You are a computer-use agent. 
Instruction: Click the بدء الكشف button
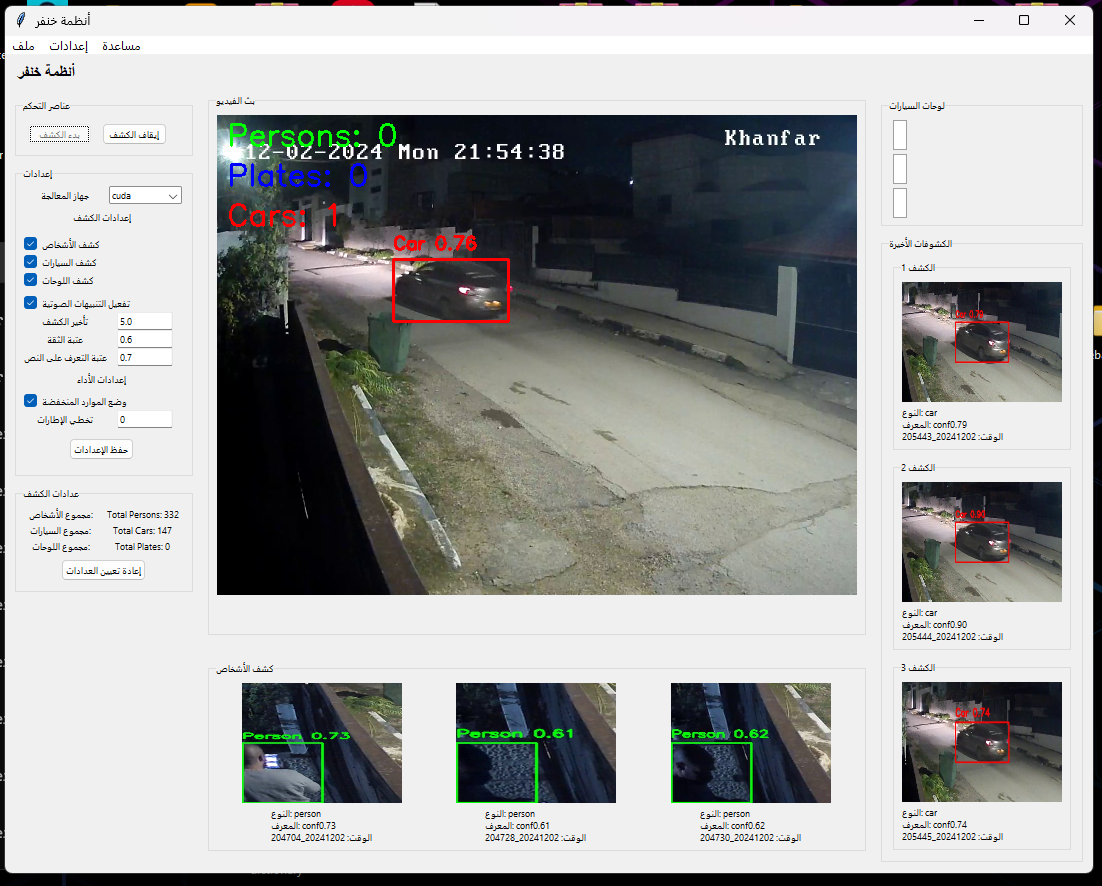(x=59, y=134)
